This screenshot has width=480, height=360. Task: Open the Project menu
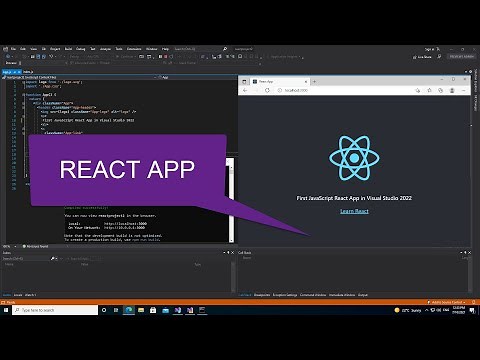tap(55, 49)
